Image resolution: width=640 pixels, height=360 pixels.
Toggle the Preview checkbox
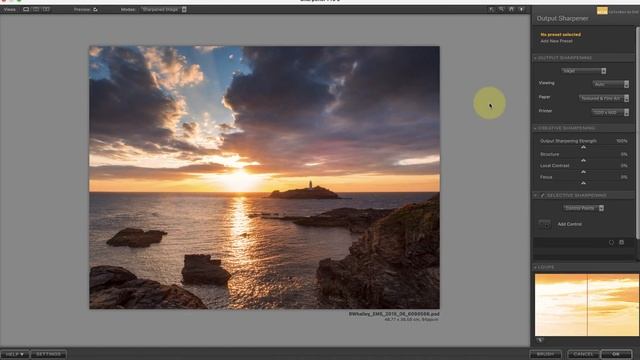(x=95, y=9)
